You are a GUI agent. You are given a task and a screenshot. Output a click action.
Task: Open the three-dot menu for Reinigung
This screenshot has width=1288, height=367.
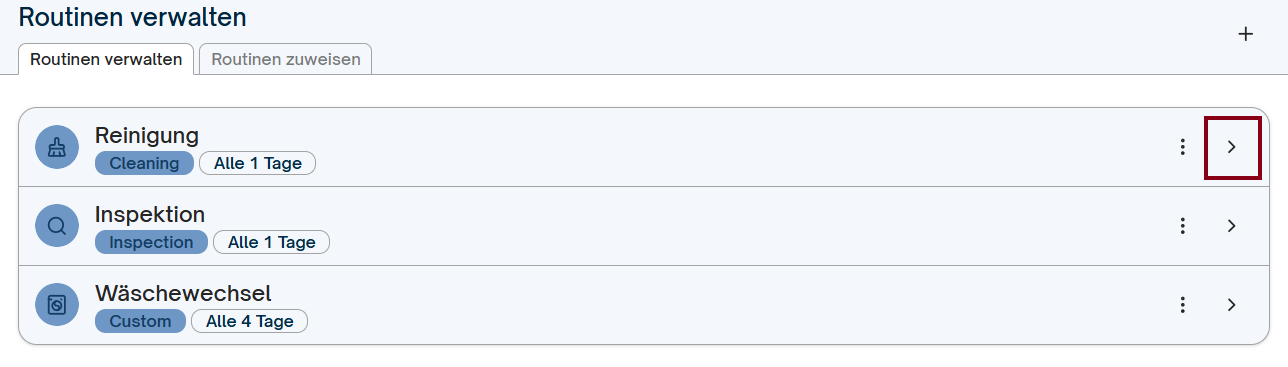[1183, 147]
